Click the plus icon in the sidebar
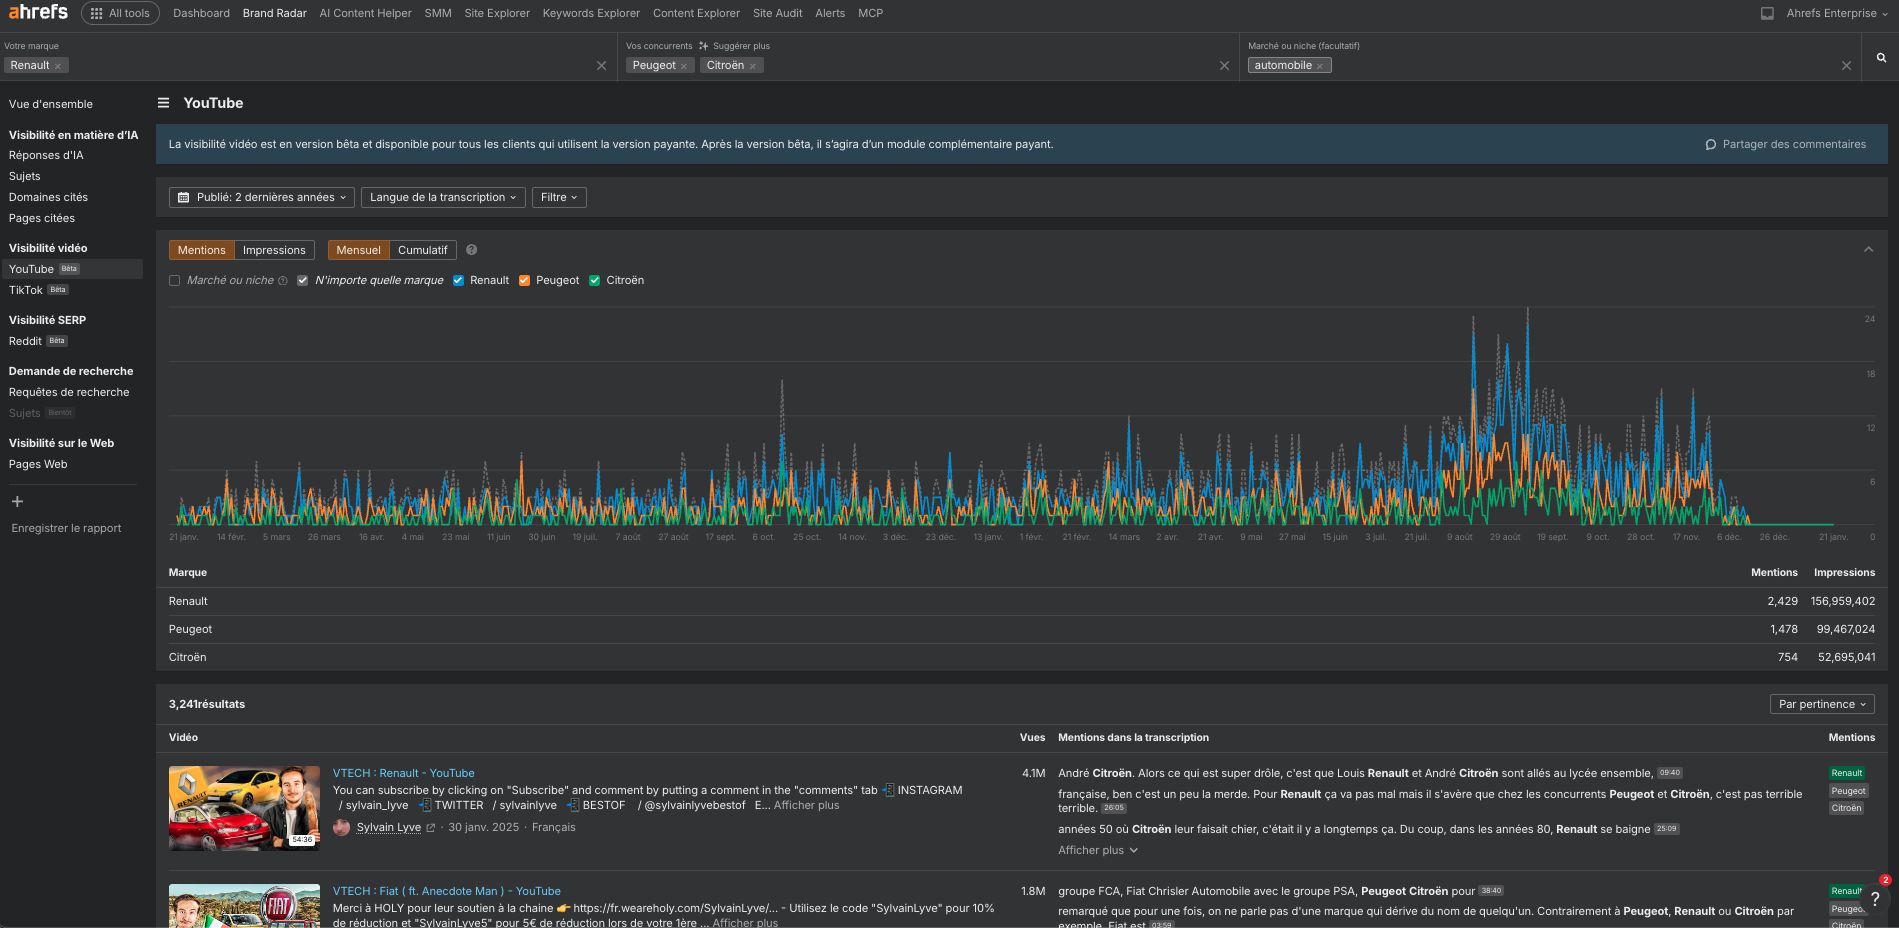This screenshot has height=928, width=1899. [17, 501]
